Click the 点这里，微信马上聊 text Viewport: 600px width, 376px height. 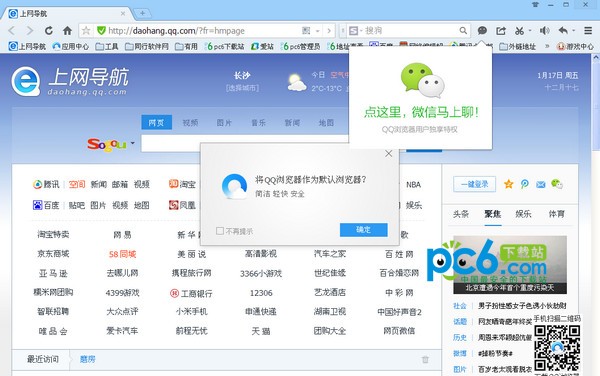point(421,112)
